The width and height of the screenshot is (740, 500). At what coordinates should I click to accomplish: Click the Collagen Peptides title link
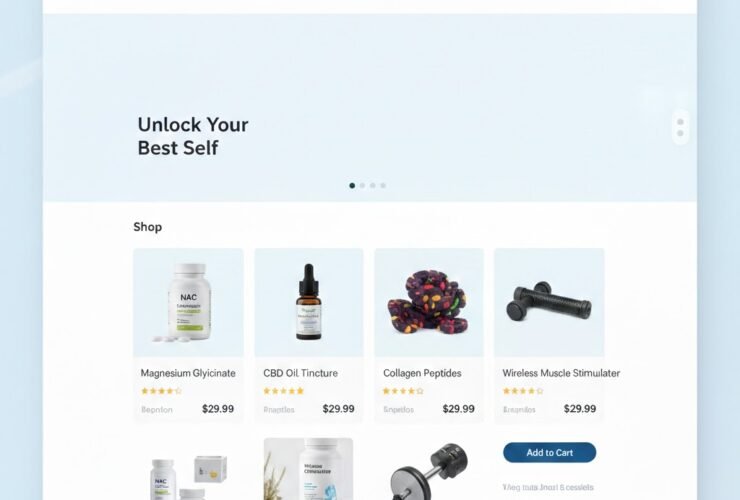(x=422, y=373)
